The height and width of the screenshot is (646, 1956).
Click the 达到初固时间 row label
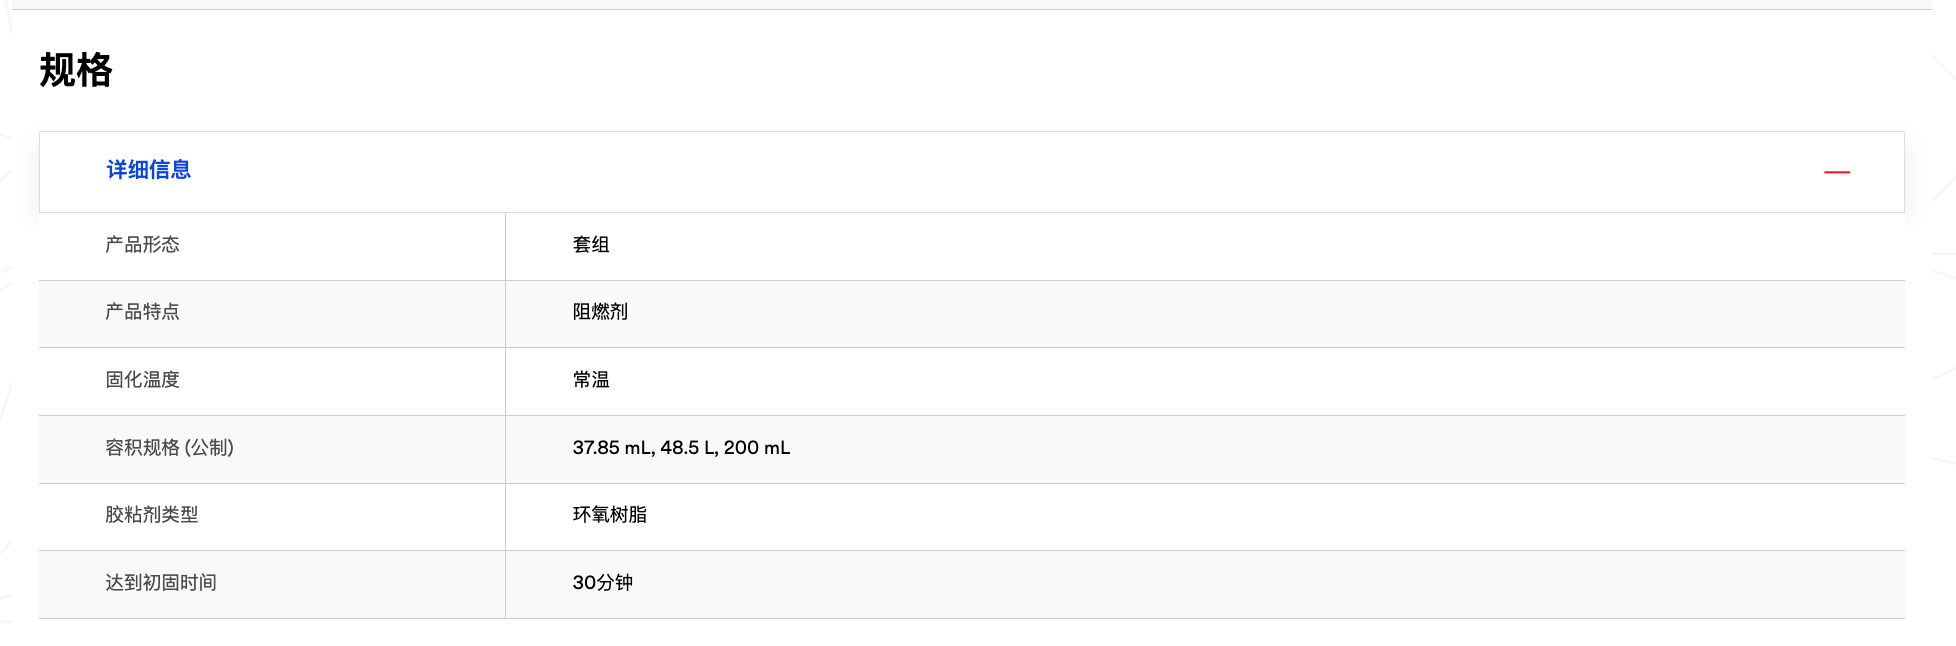click(x=160, y=583)
